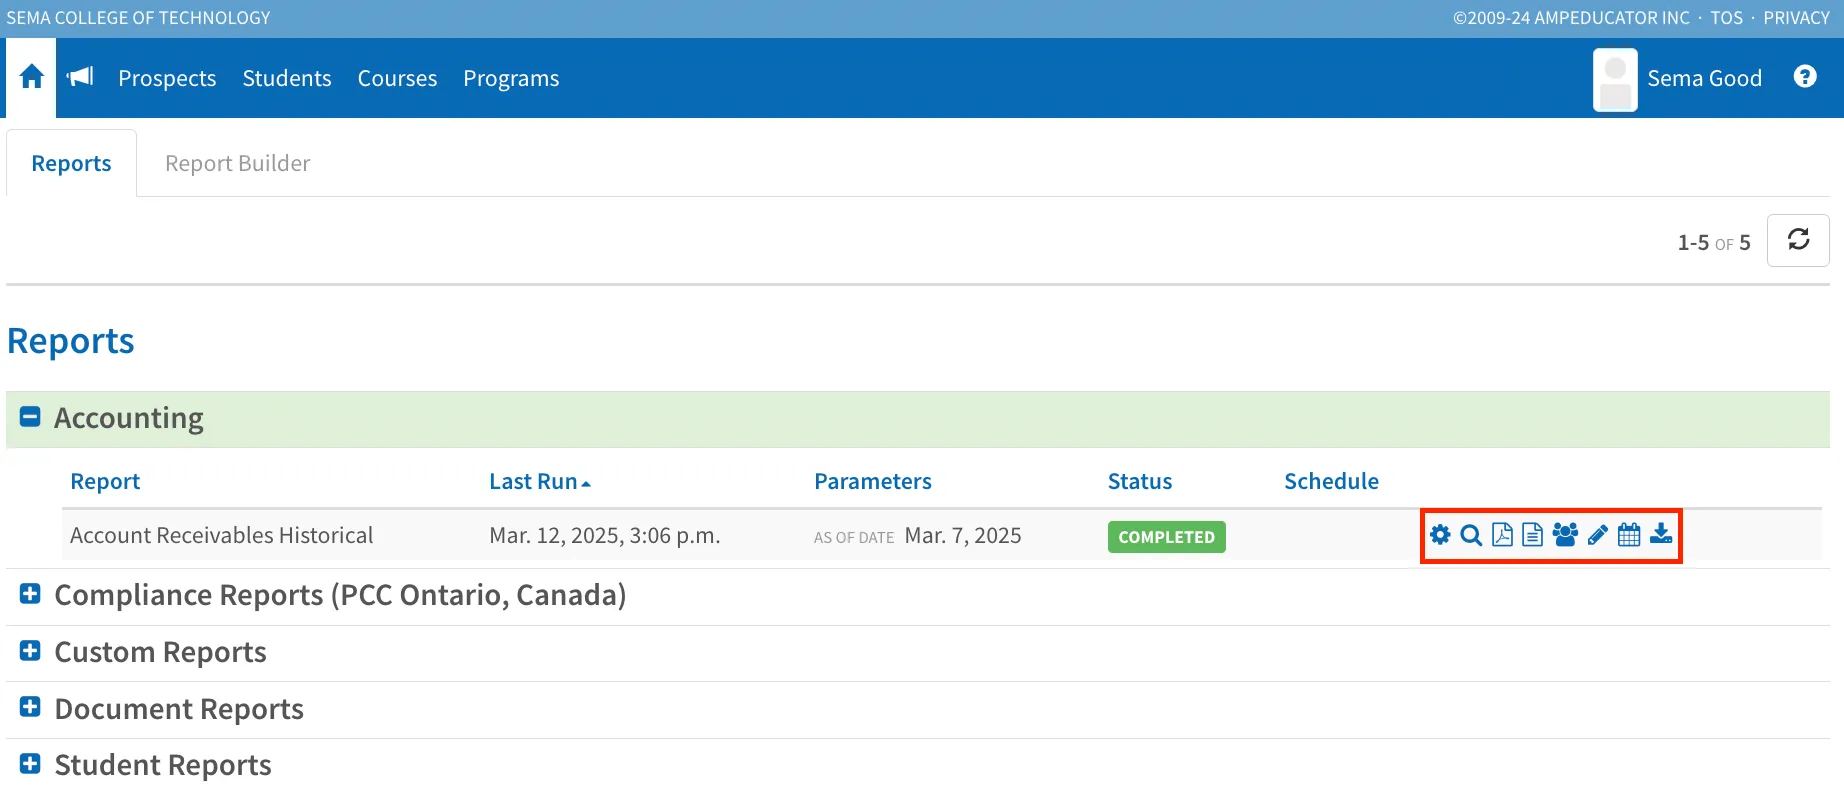Open help via the question mark icon
The height and width of the screenshot is (806, 1844).
(x=1805, y=77)
